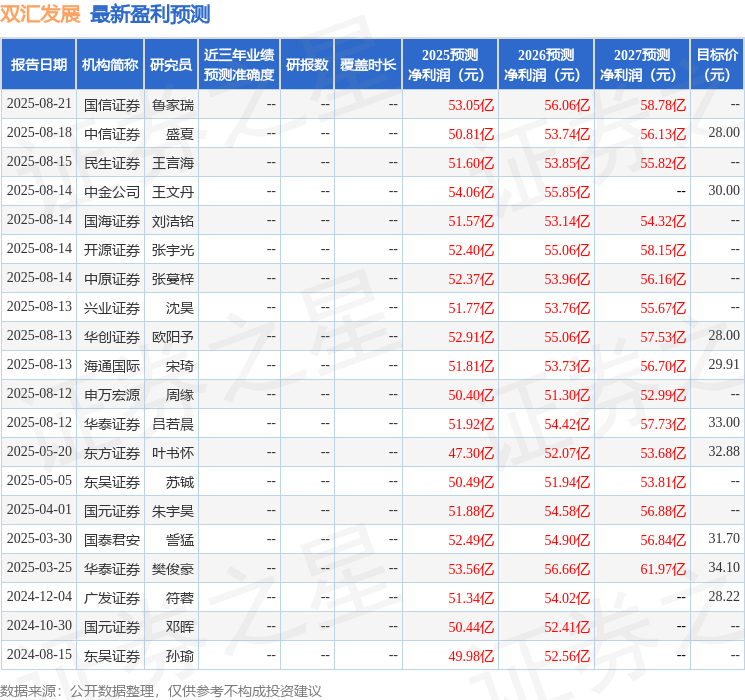Select the value 55.82亿

click(x=663, y=163)
